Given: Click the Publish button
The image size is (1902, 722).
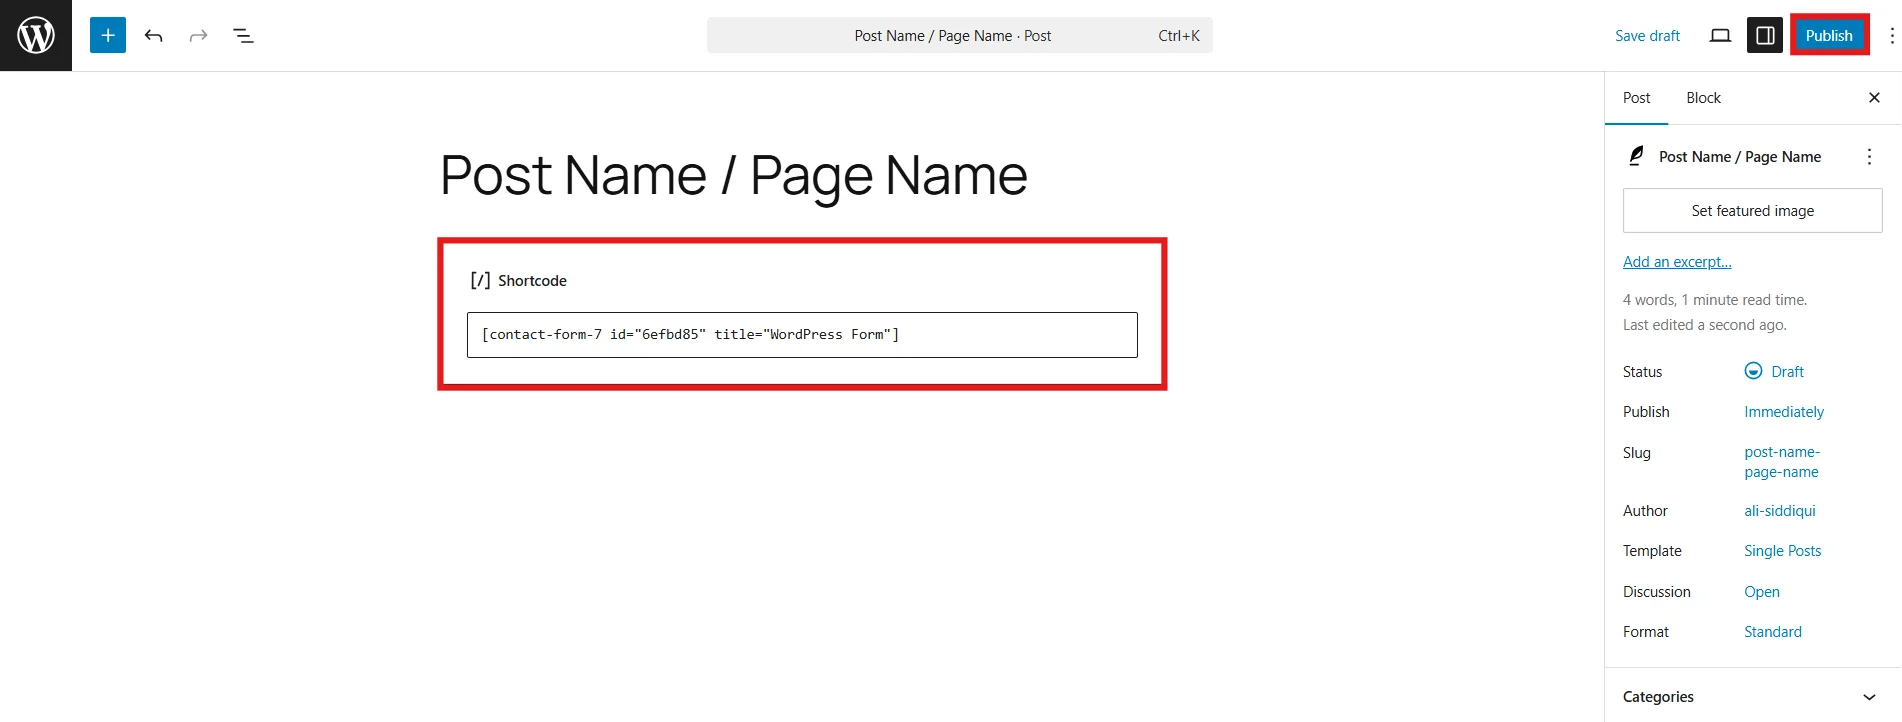Looking at the screenshot, I should [x=1829, y=36].
